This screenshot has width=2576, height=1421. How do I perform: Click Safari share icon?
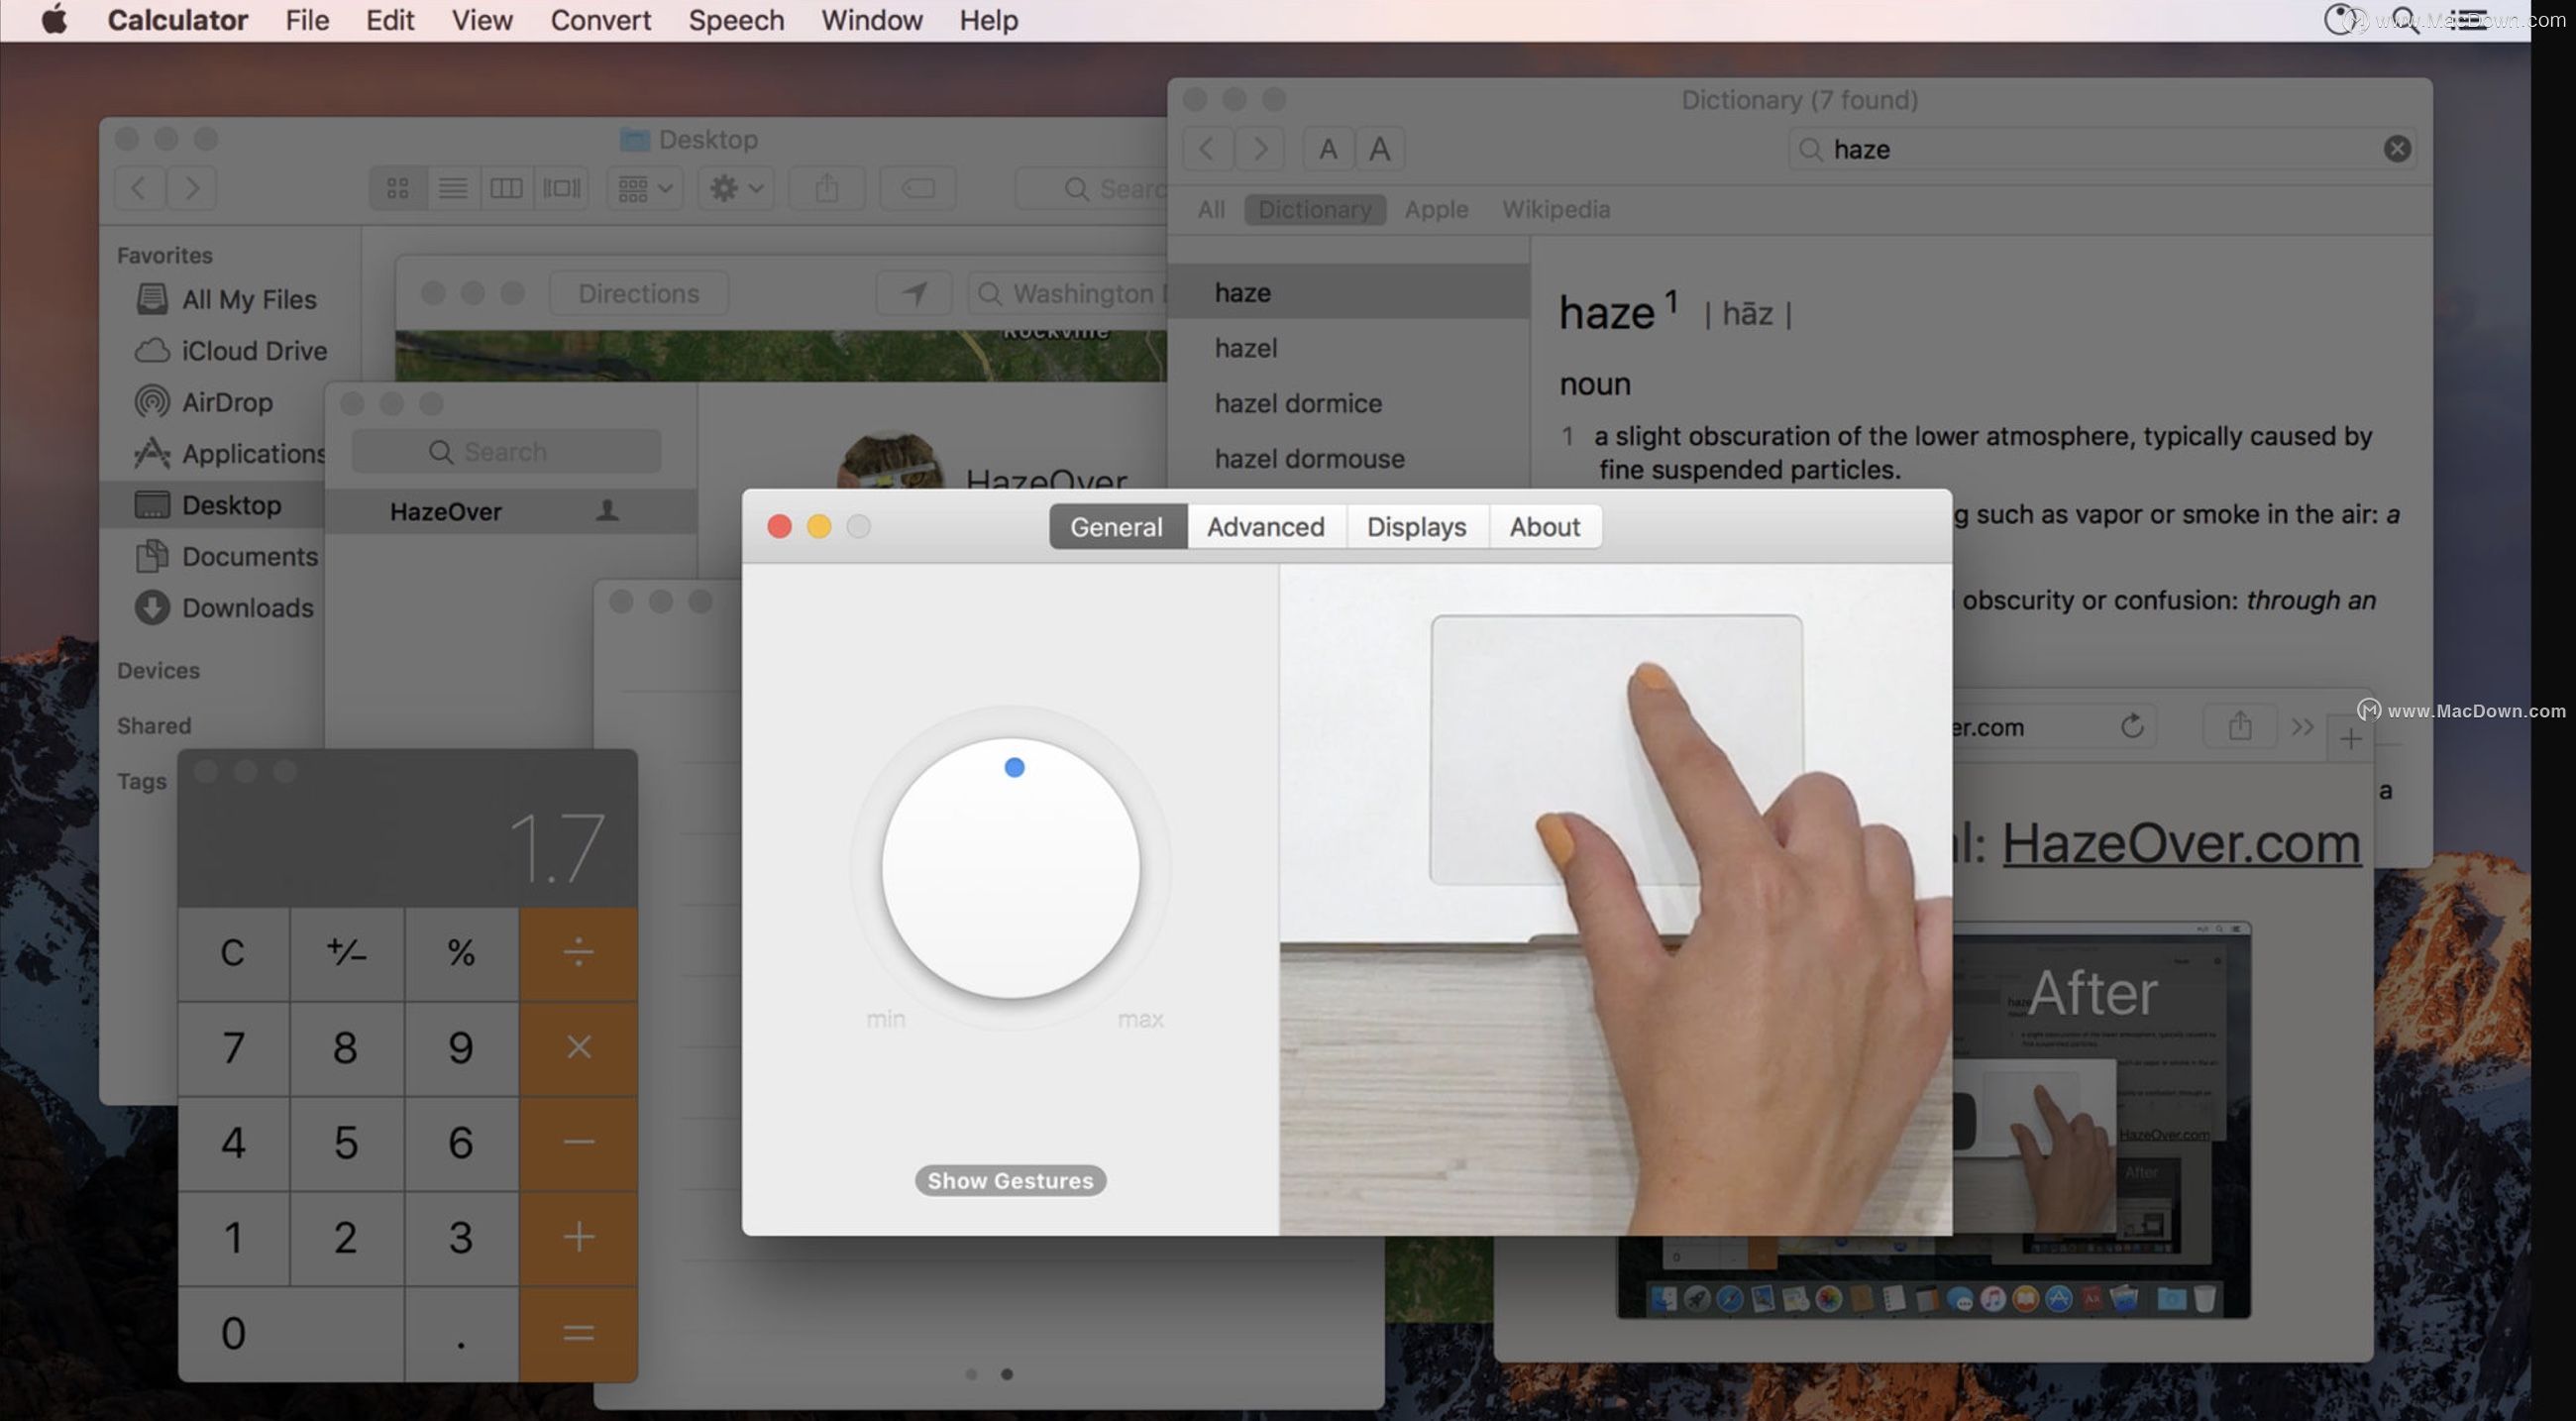[x=2240, y=726]
